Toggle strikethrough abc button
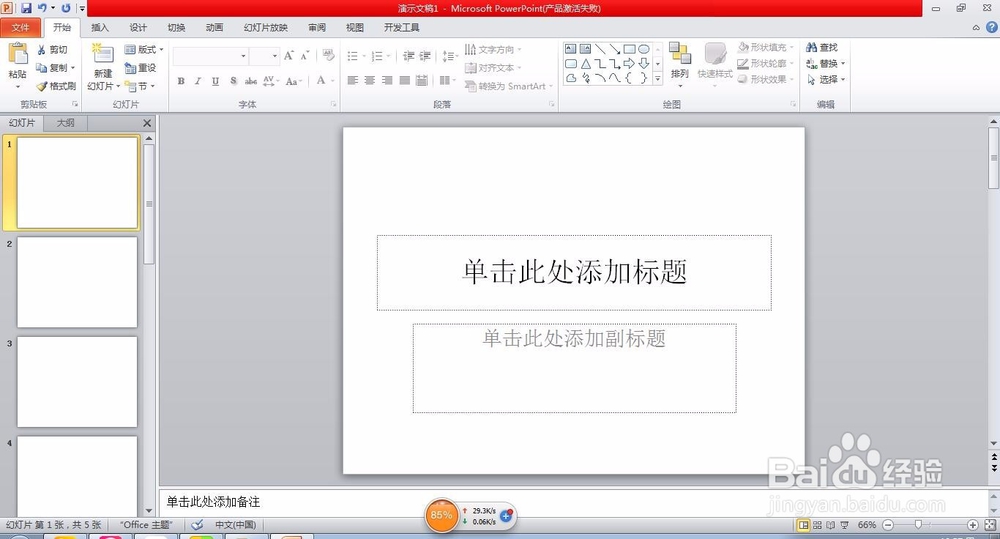 point(251,81)
